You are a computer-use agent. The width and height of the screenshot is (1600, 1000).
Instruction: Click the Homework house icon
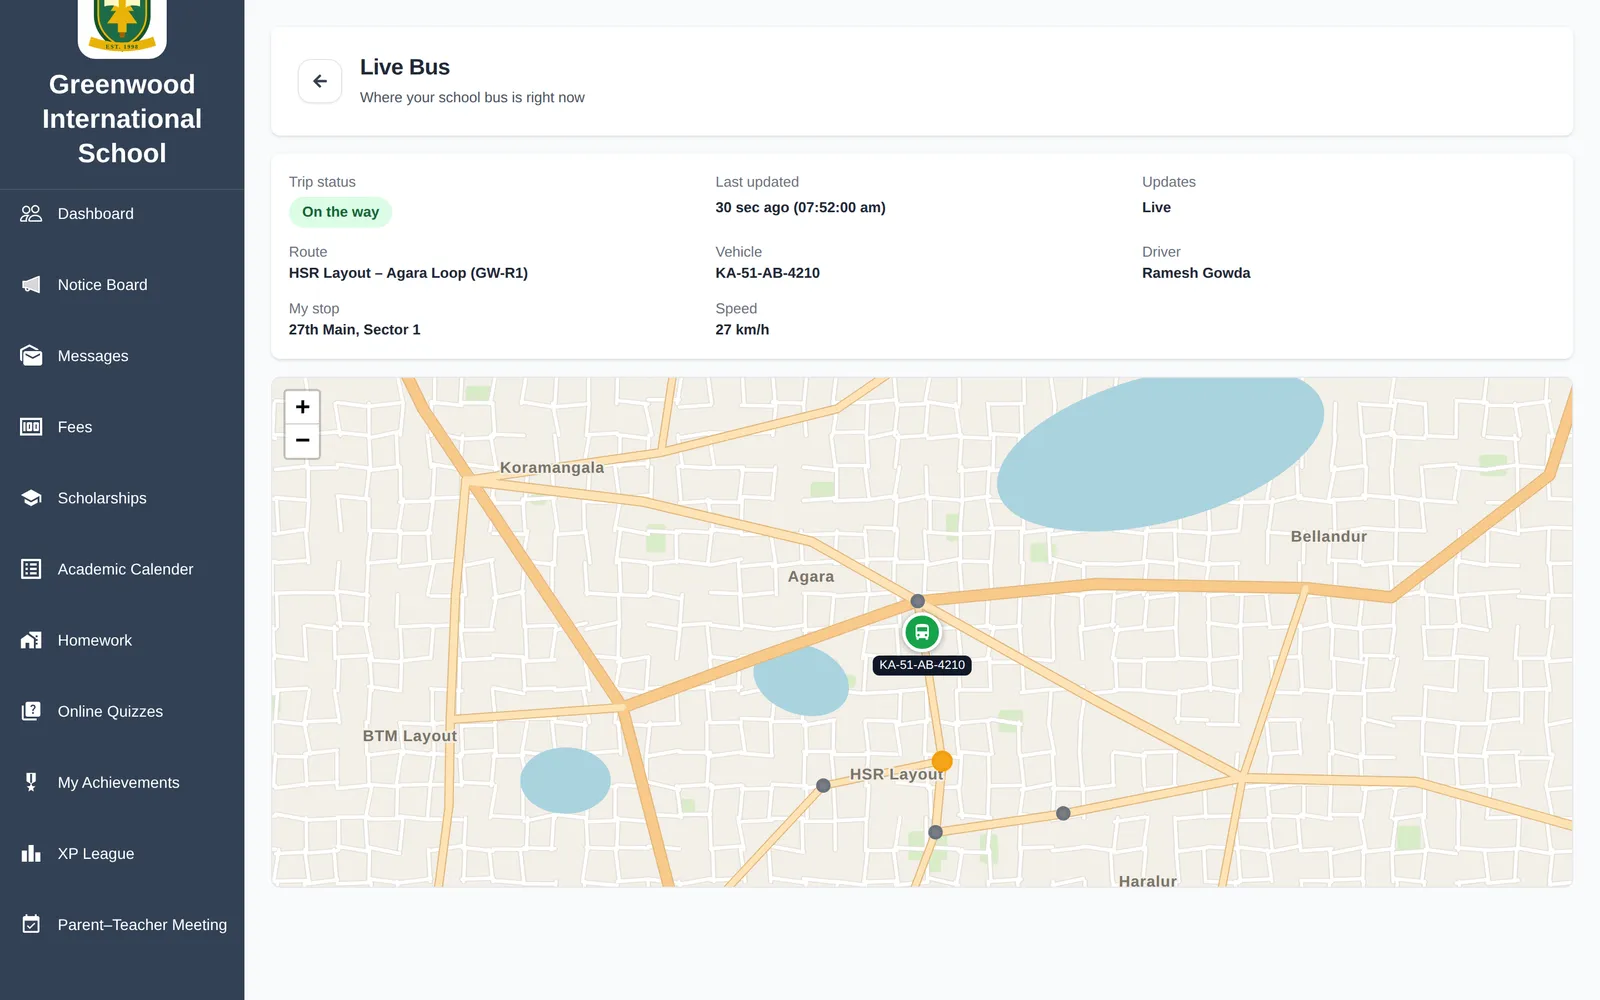(31, 640)
